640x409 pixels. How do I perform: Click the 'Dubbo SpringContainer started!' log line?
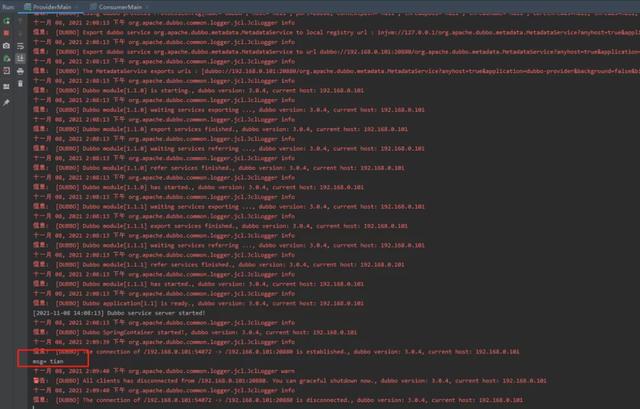click(x=195, y=332)
